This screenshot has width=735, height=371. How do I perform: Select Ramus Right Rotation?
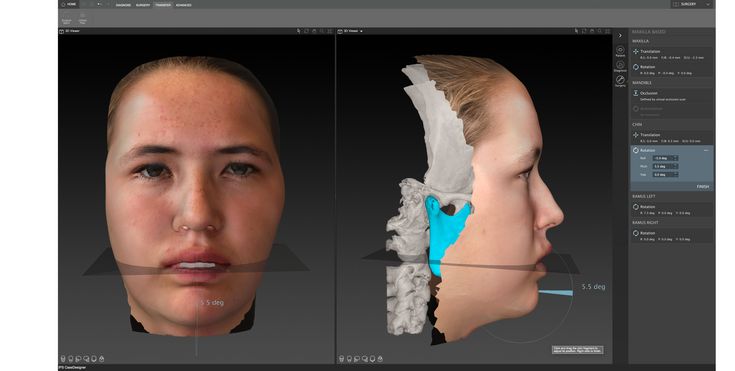[672, 235]
